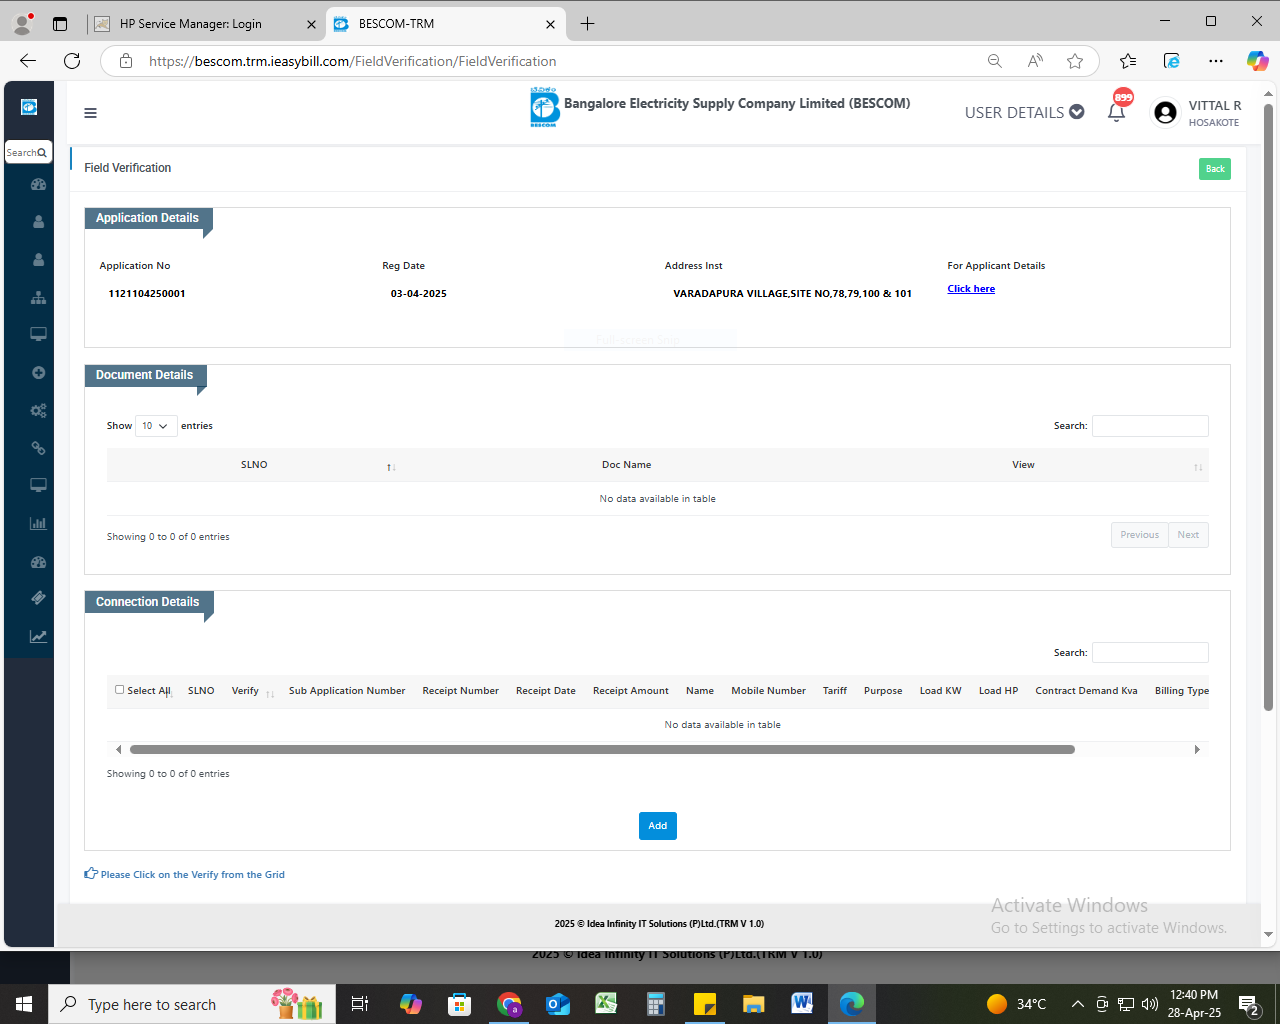The height and width of the screenshot is (1024, 1280).
Task: Refresh the page with browser reload icon
Action: (72, 61)
